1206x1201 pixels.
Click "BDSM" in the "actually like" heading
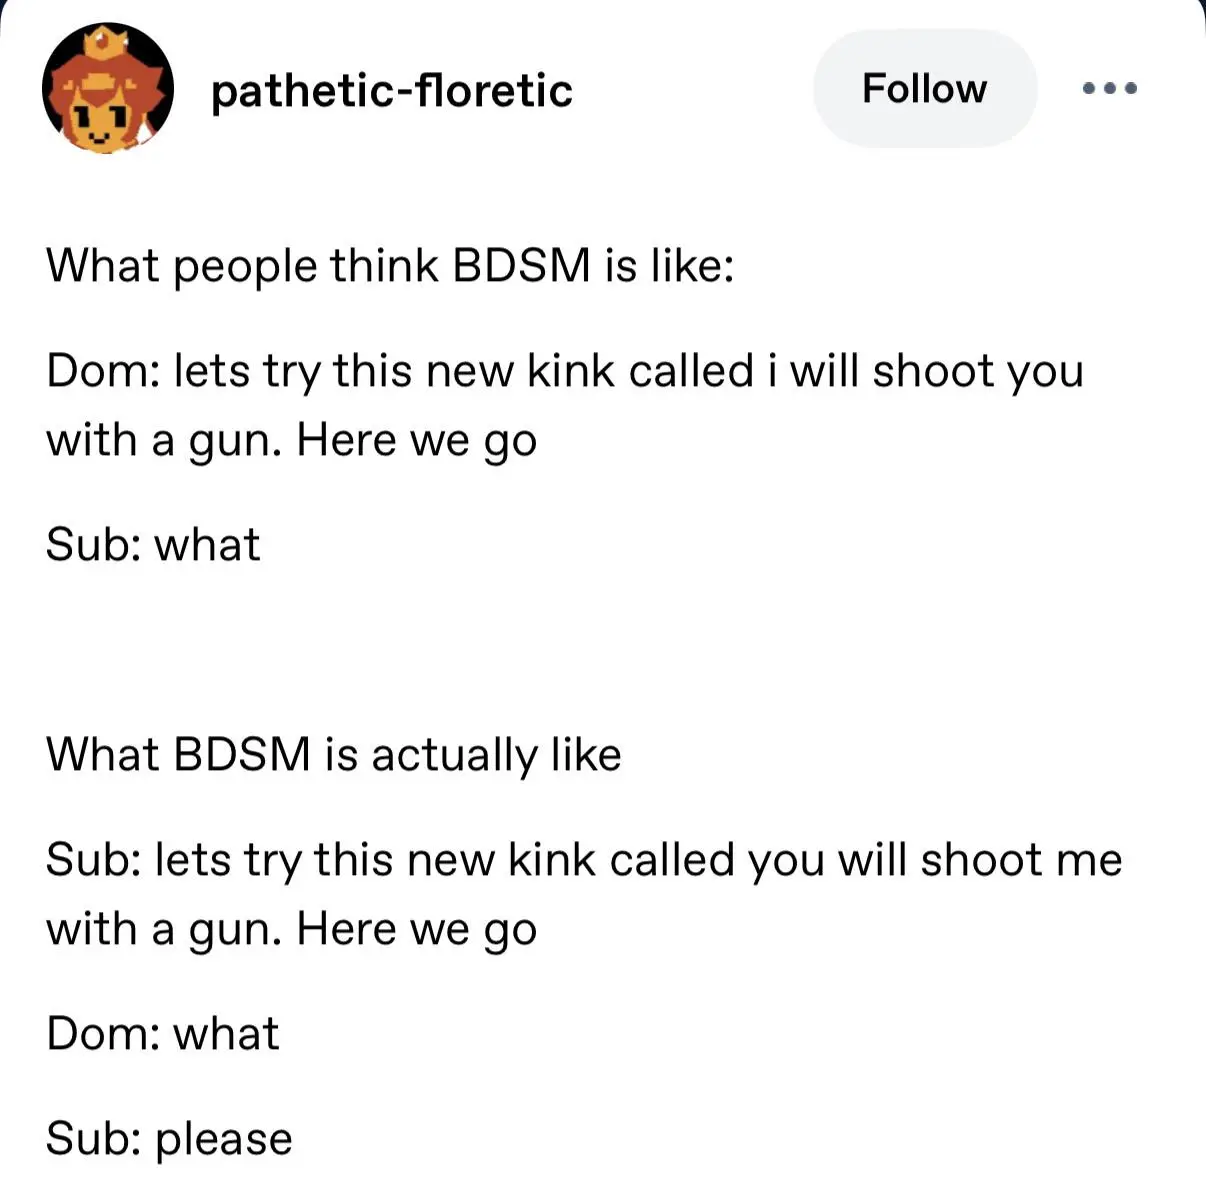[242, 755]
